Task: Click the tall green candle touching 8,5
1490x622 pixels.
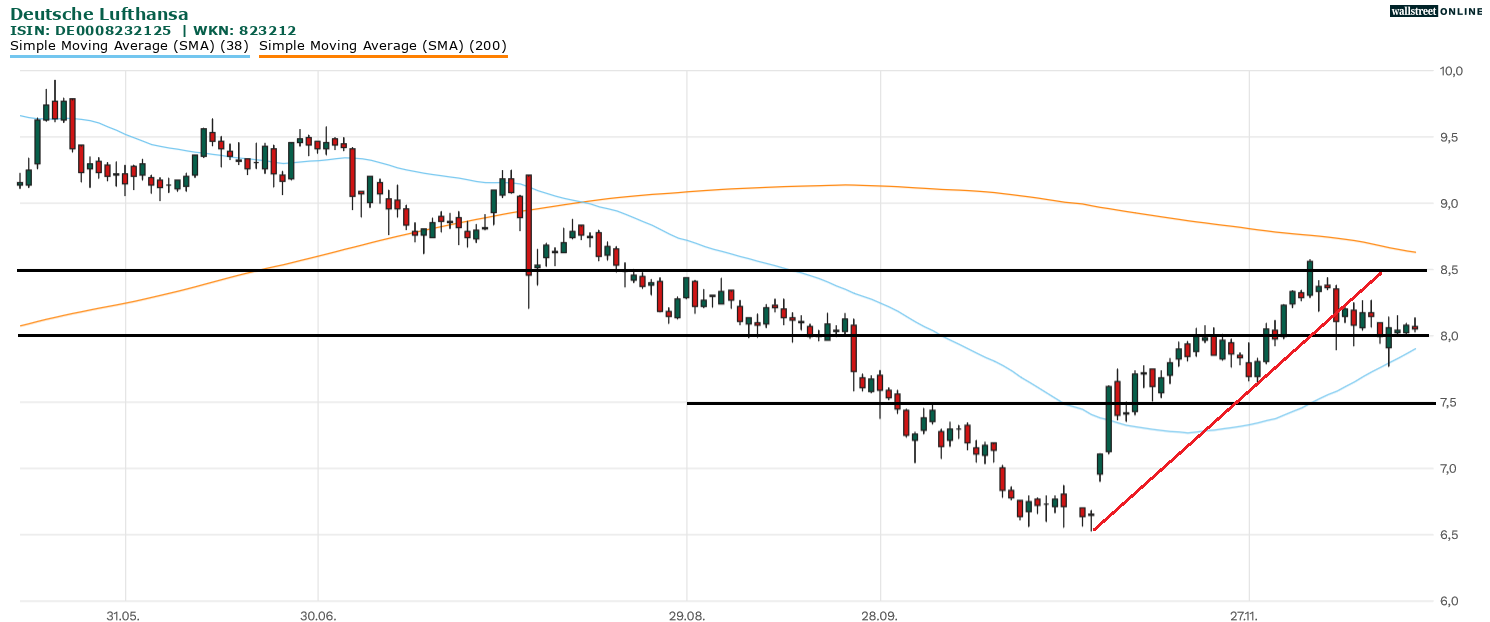Action: (x=1309, y=279)
